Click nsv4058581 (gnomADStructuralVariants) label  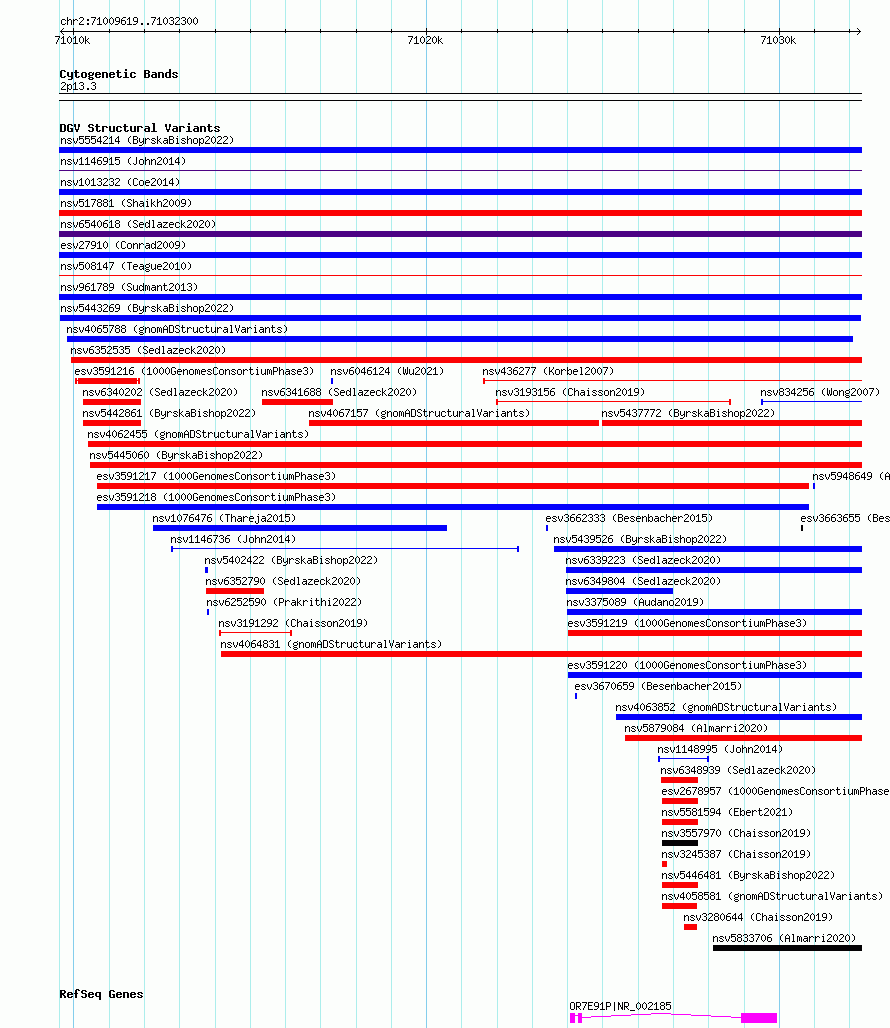click(x=772, y=896)
